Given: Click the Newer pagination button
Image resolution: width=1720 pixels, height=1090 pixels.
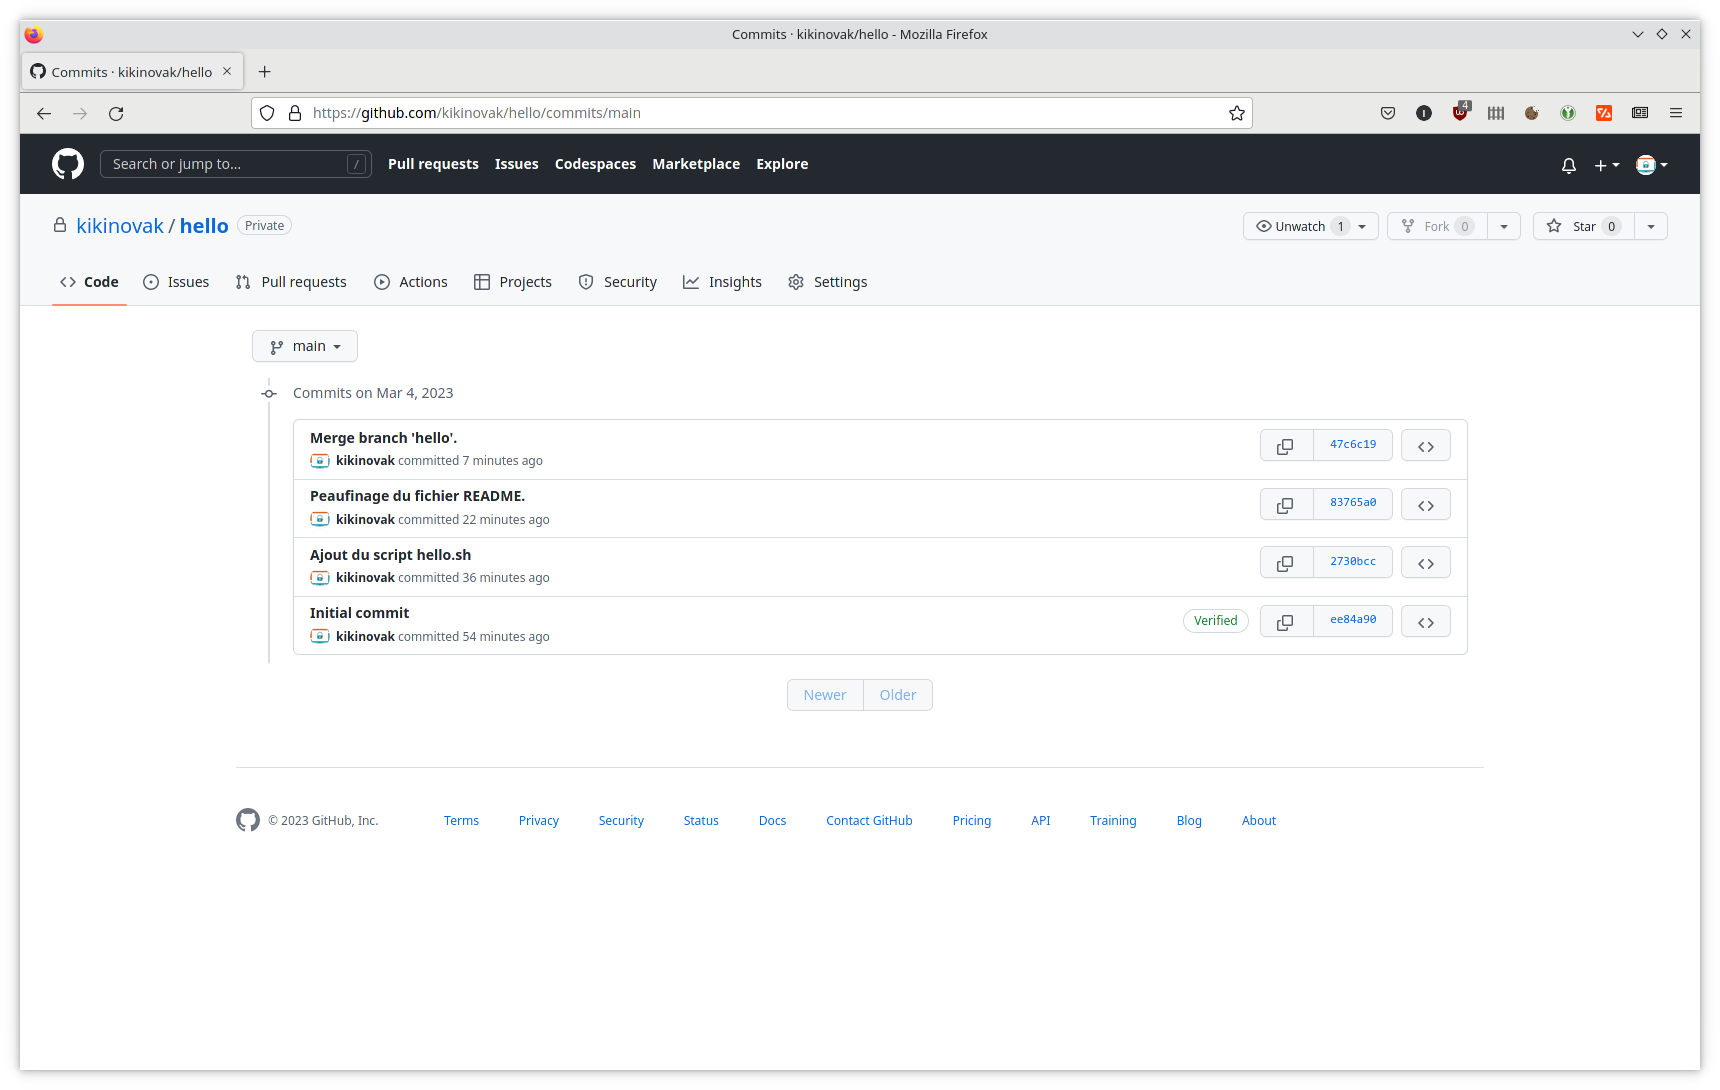Looking at the screenshot, I should (x=825, y=695).
